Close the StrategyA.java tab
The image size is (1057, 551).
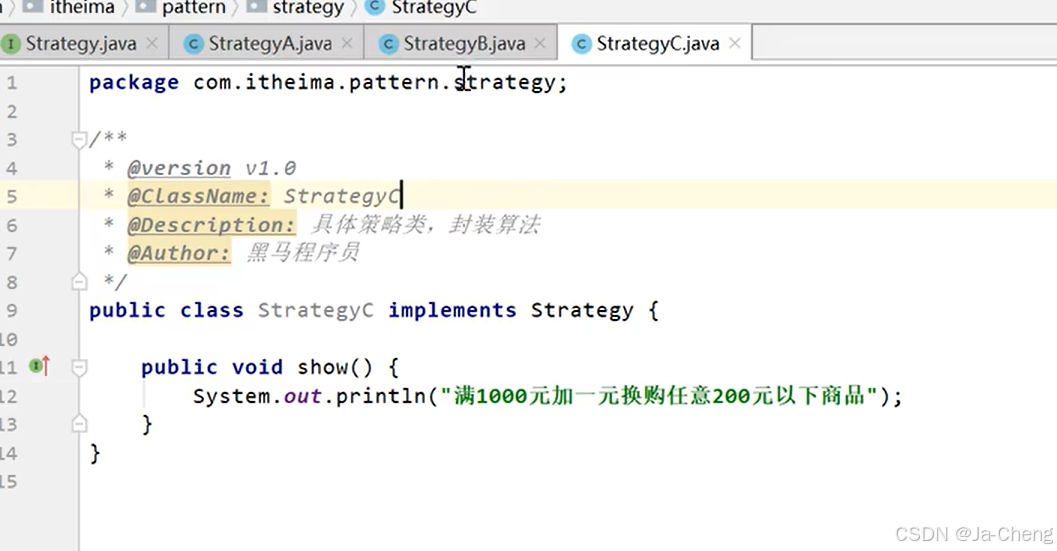coord(347,44)
